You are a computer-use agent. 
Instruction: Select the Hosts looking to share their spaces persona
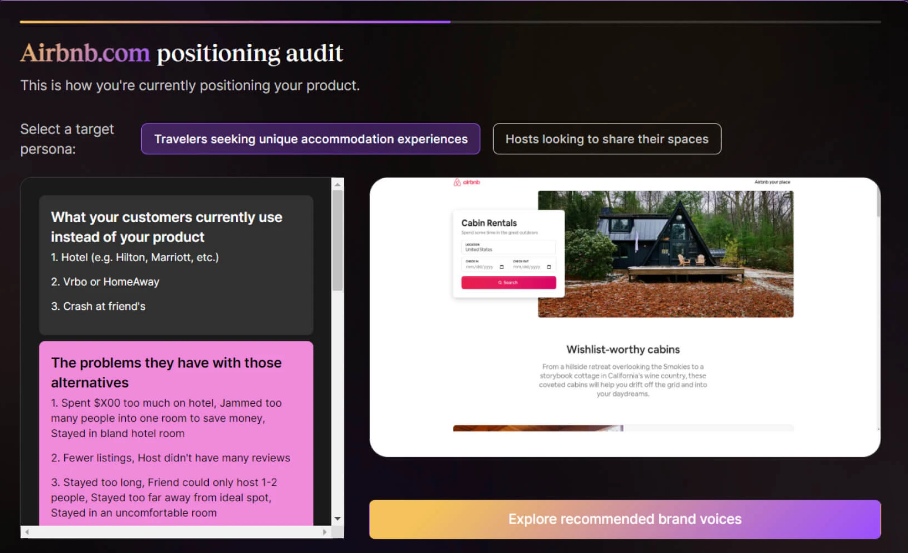[x=607, y=139]
